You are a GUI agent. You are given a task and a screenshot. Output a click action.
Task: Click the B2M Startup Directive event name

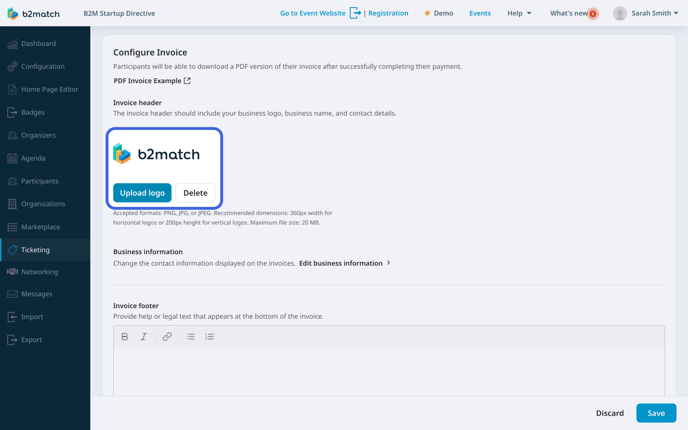point(119,13)
